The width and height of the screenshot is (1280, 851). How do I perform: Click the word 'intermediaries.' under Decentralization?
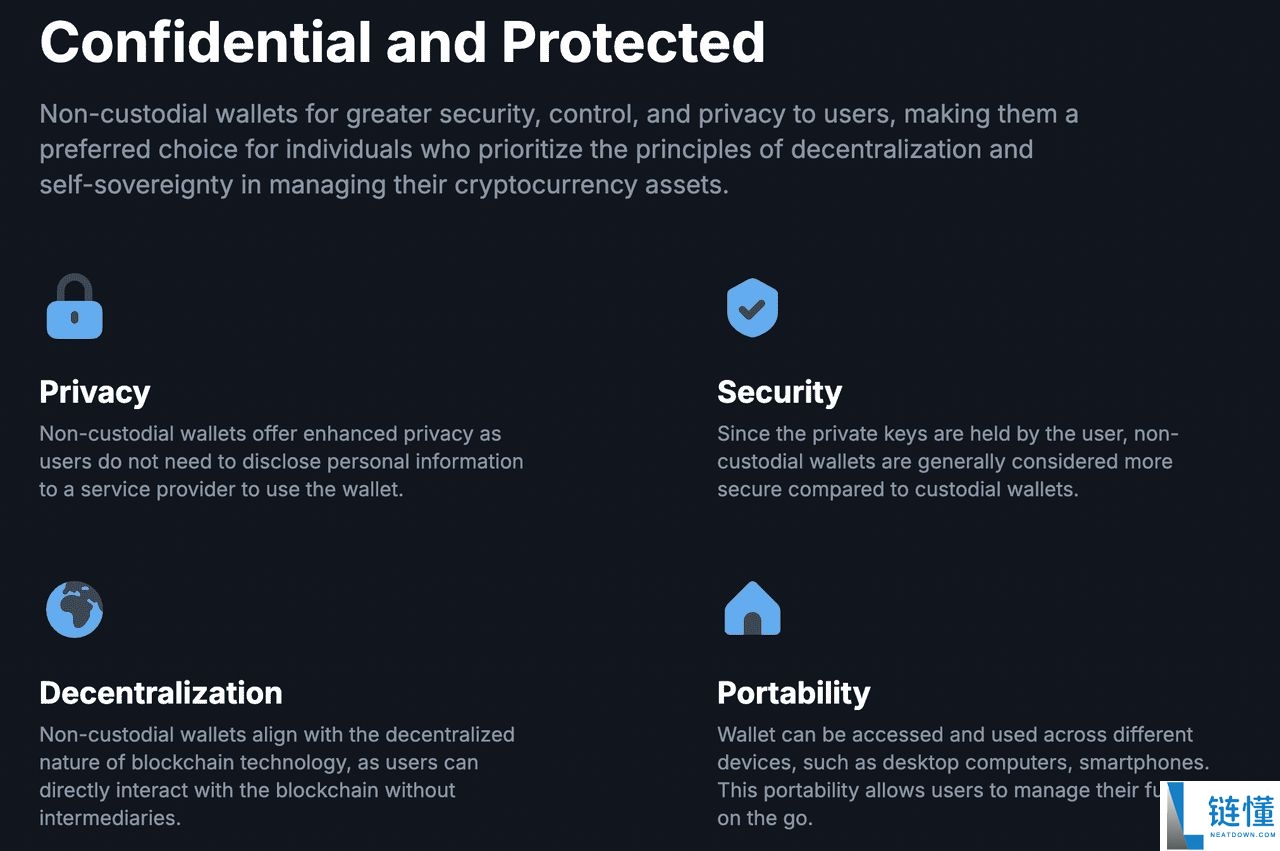(110, 818)
